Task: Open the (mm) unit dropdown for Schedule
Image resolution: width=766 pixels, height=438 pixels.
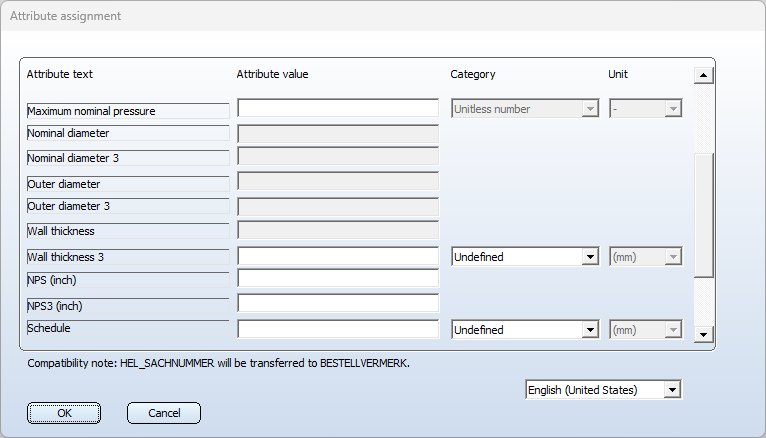Action: [x=645, y=330]
